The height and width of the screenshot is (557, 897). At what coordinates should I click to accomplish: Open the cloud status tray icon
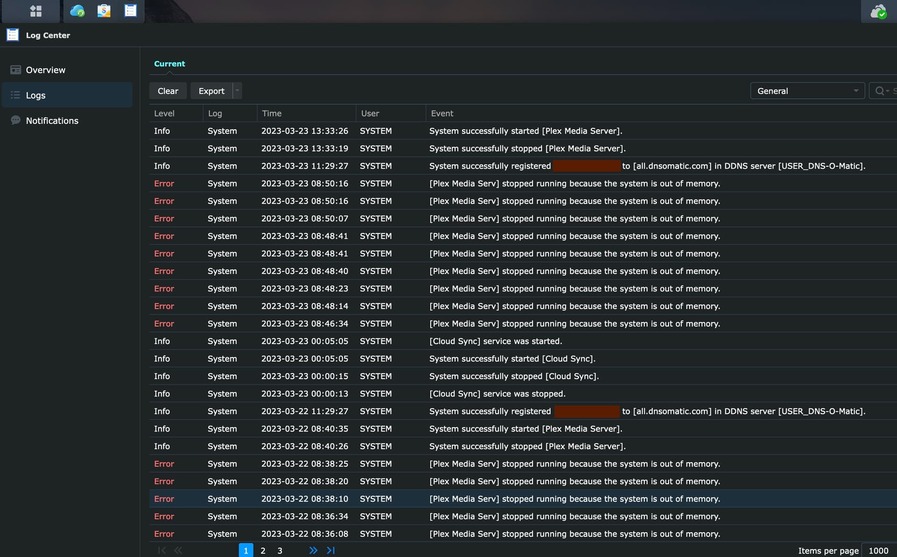coord(878,11)
